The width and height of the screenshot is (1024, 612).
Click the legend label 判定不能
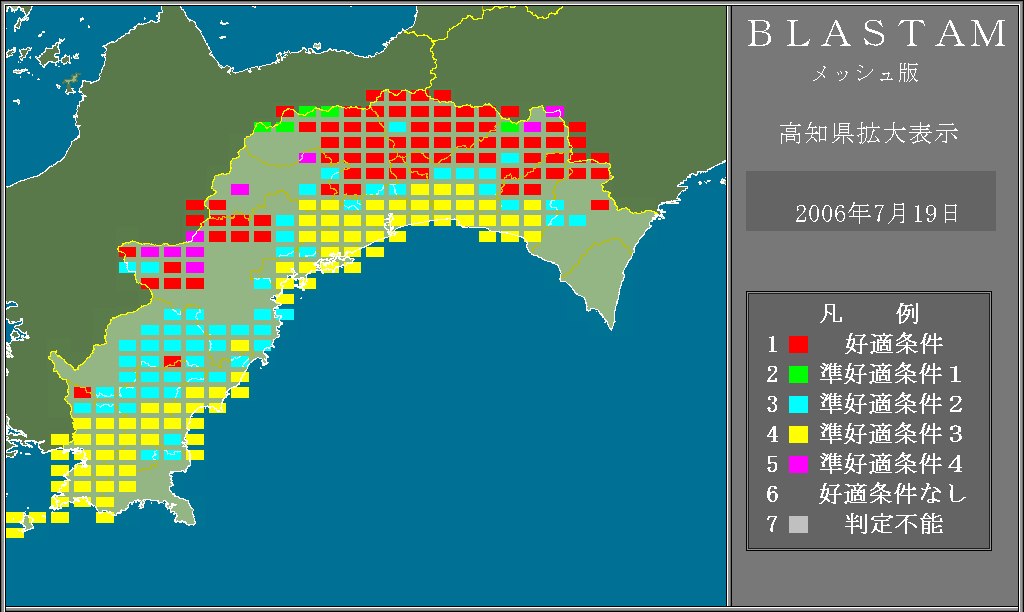pos(893,524)
